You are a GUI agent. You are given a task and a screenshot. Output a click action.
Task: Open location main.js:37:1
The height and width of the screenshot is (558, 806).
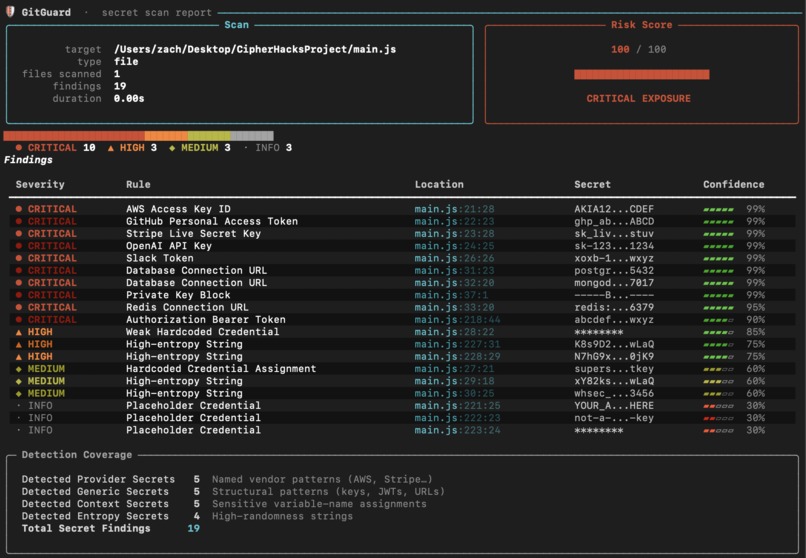[451, 295]
